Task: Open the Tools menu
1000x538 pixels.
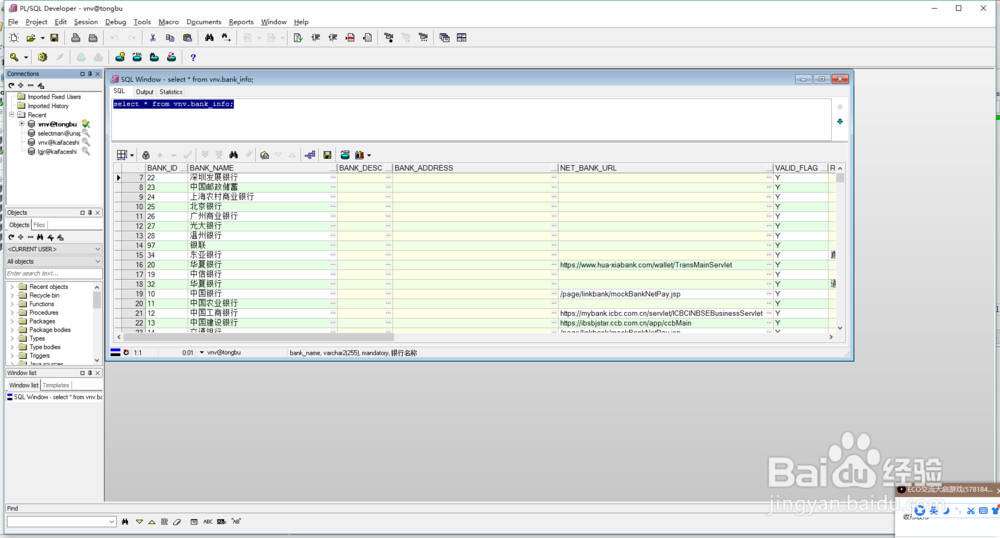Action: coord(142,22)
